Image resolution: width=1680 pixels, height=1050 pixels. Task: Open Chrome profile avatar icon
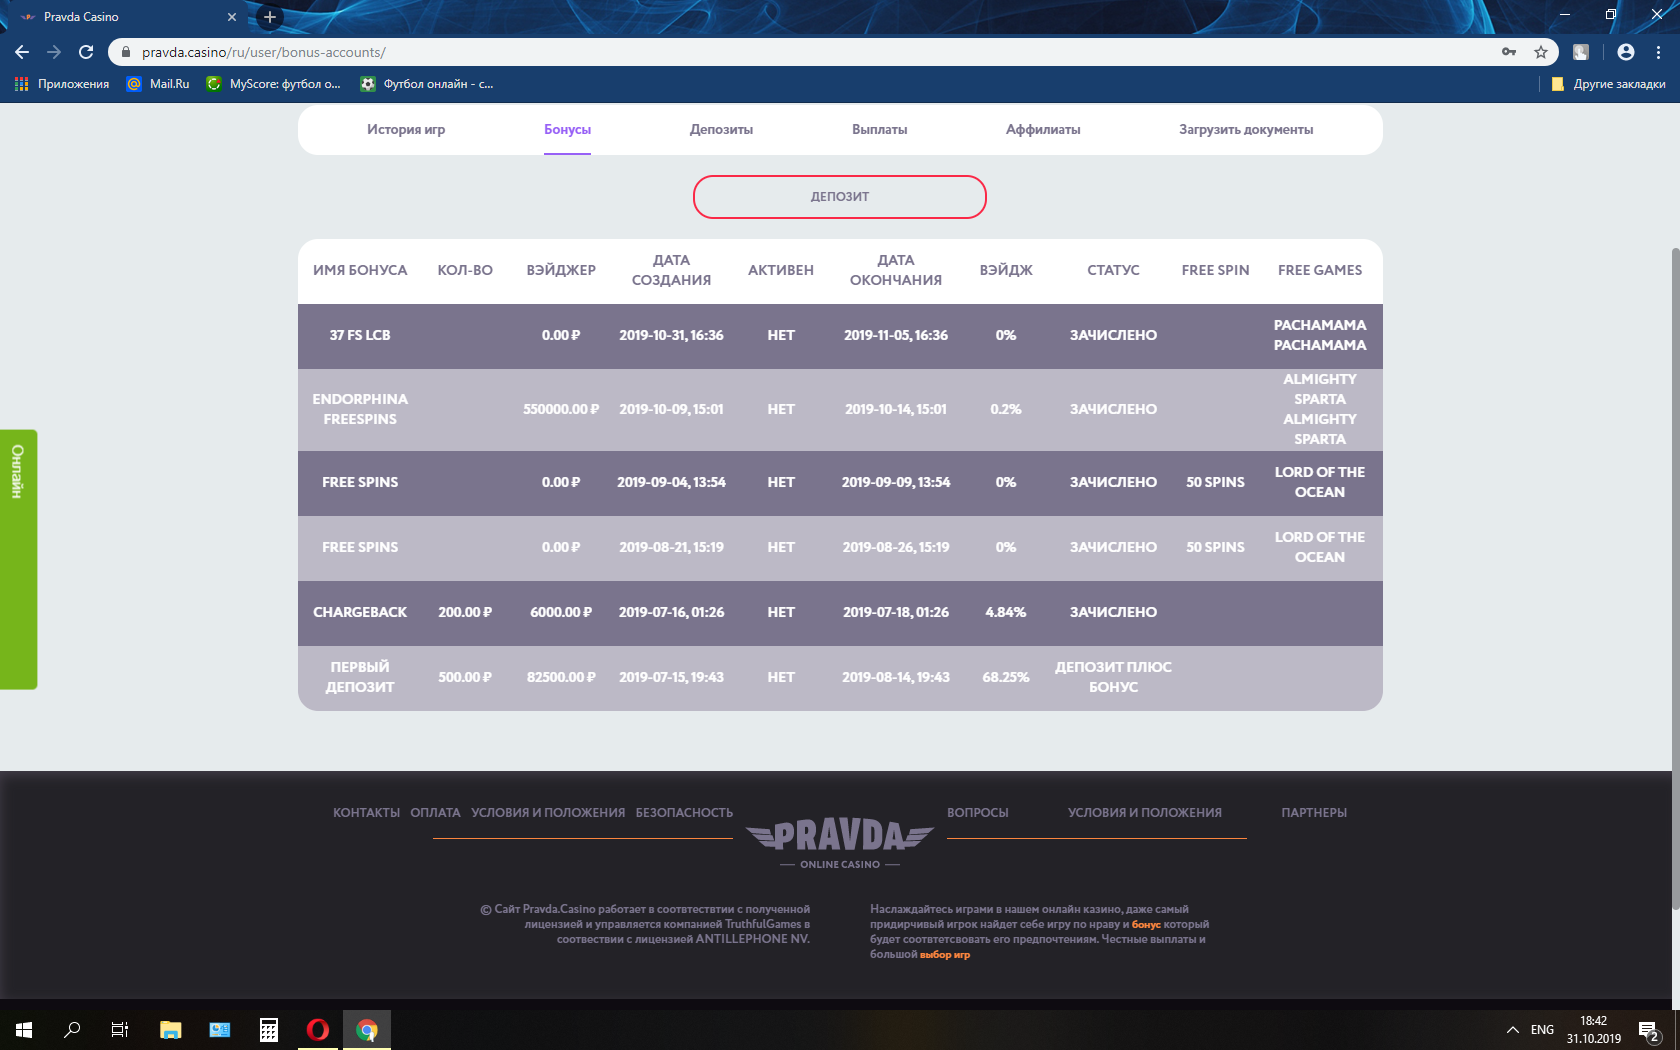click(1626, 52)
